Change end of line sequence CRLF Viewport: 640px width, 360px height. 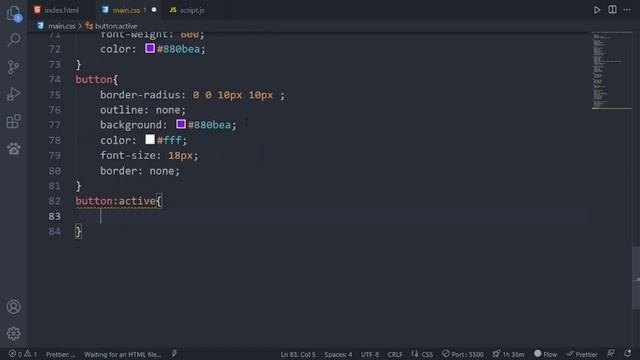395,354
